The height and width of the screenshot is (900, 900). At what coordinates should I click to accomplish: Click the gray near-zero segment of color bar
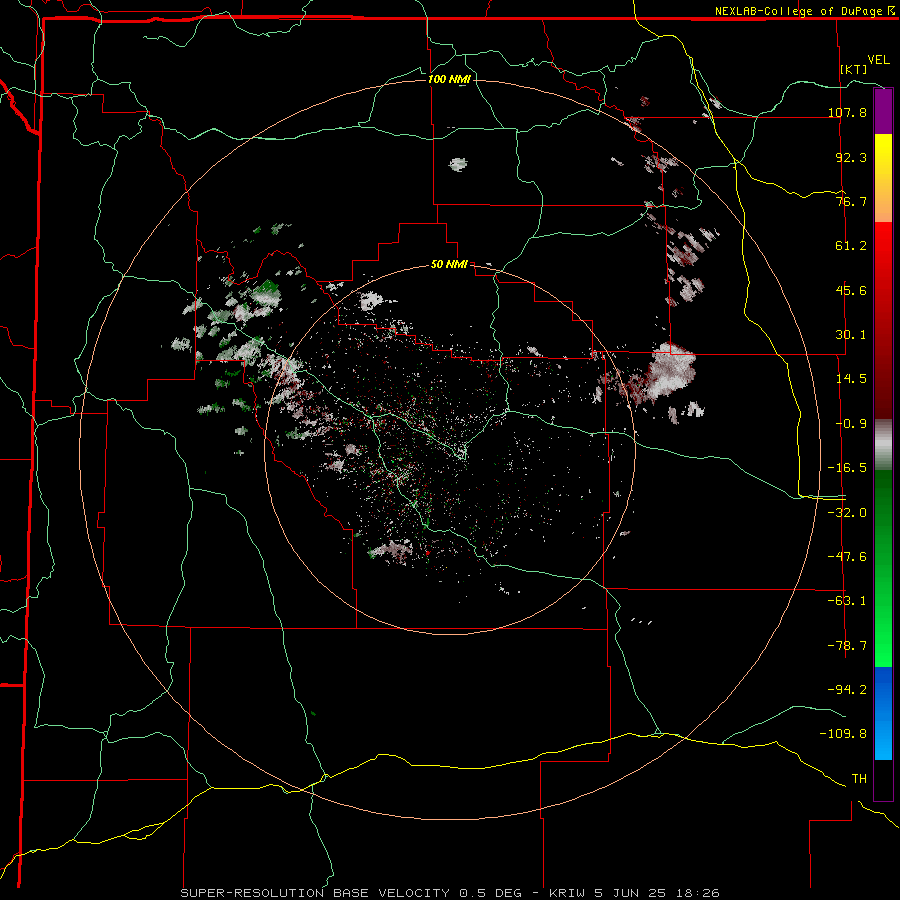[883, 444]
